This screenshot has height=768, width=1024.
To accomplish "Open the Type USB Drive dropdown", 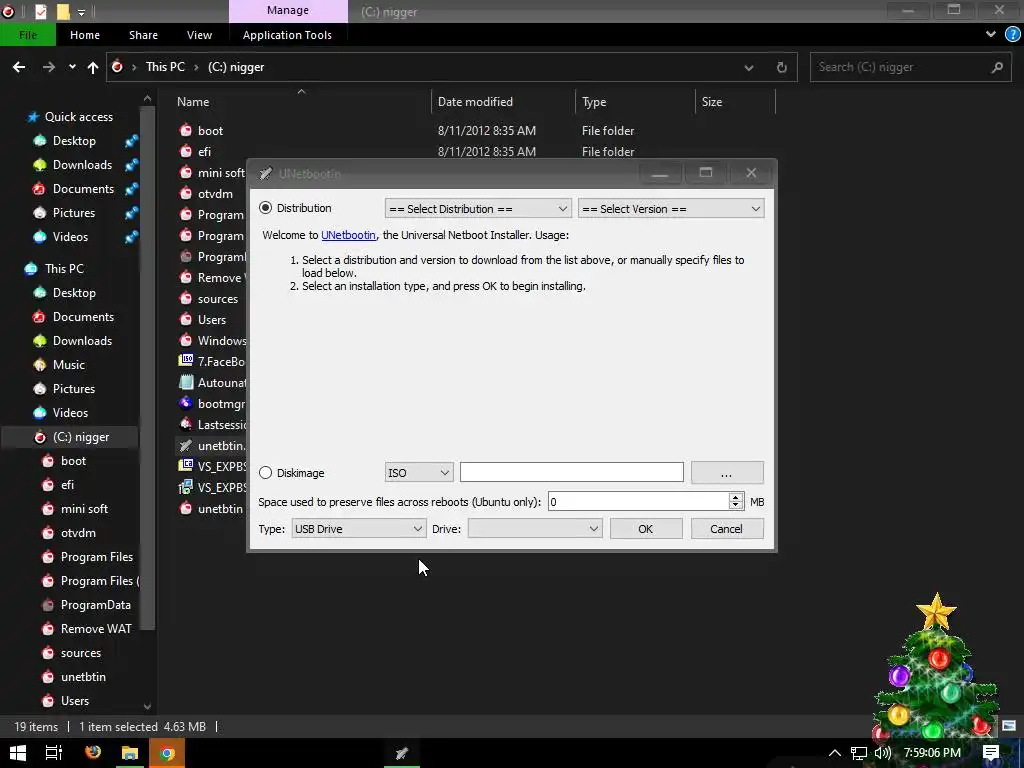I will [359, 528].
